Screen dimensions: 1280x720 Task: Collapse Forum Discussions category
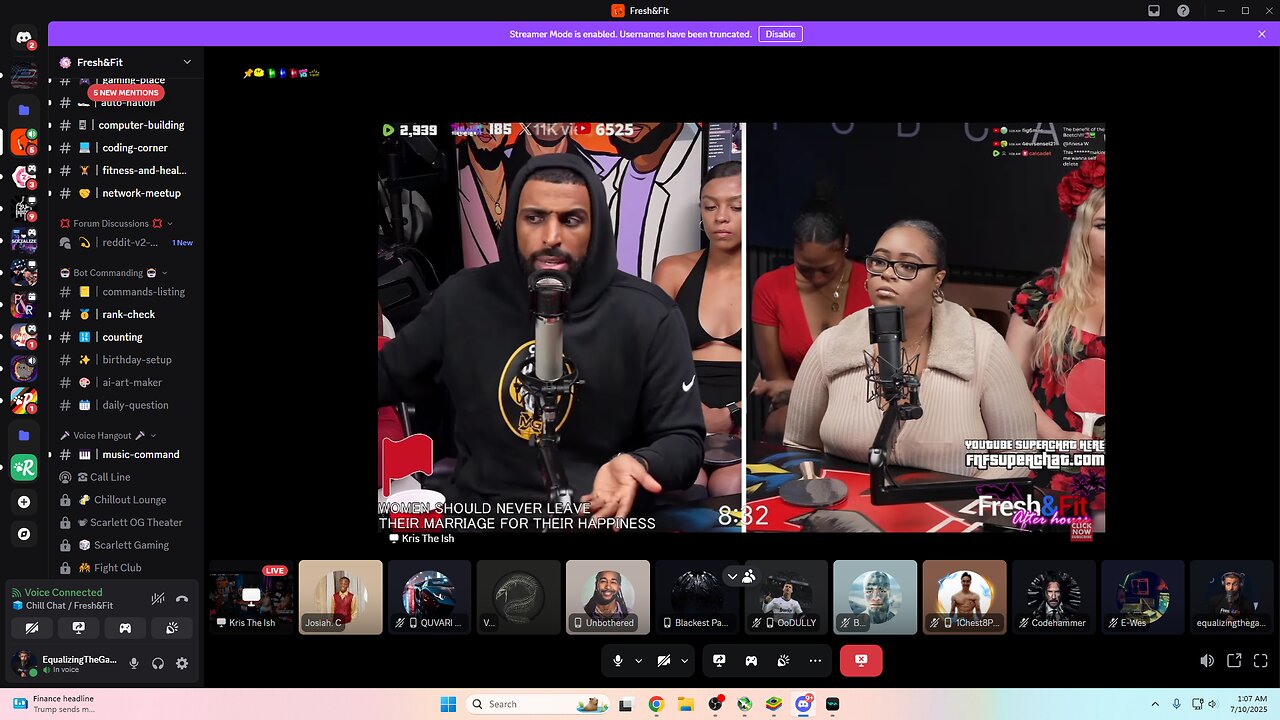(x=116, y=223)
